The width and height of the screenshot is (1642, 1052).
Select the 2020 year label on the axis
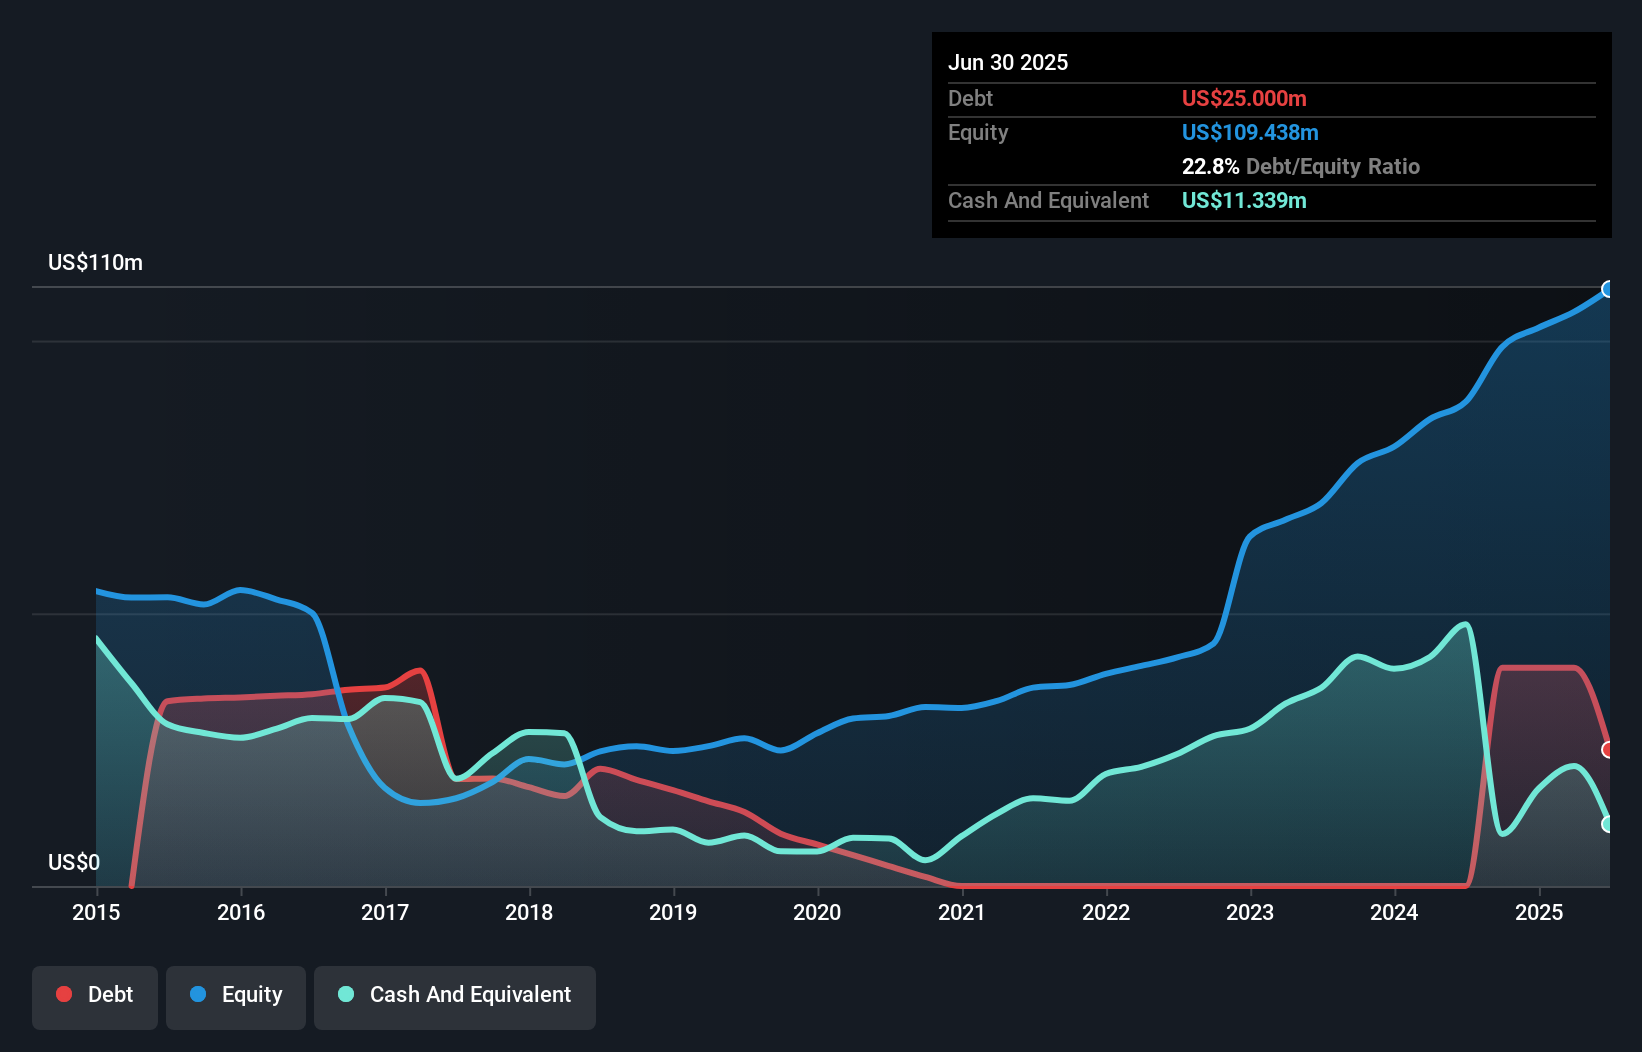pos(817,912)
